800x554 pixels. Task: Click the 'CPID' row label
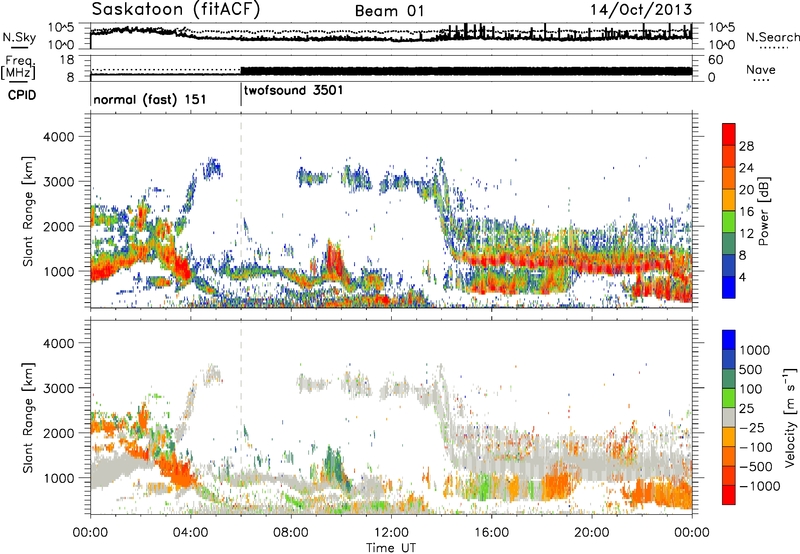[21, 95]
